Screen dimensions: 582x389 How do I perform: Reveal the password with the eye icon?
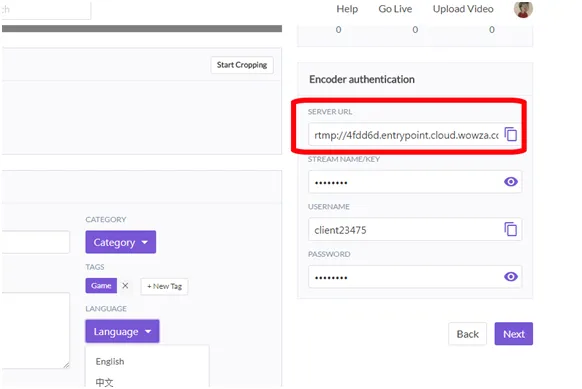pyautogui.click(x=511, y=277)
